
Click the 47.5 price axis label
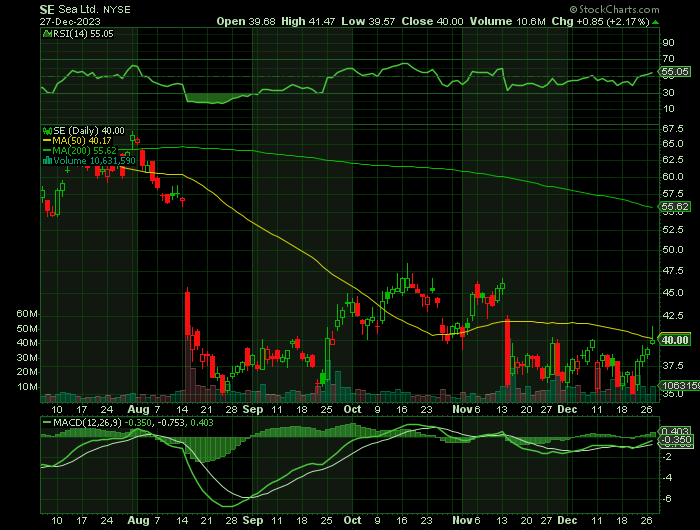tap(672, 271)
